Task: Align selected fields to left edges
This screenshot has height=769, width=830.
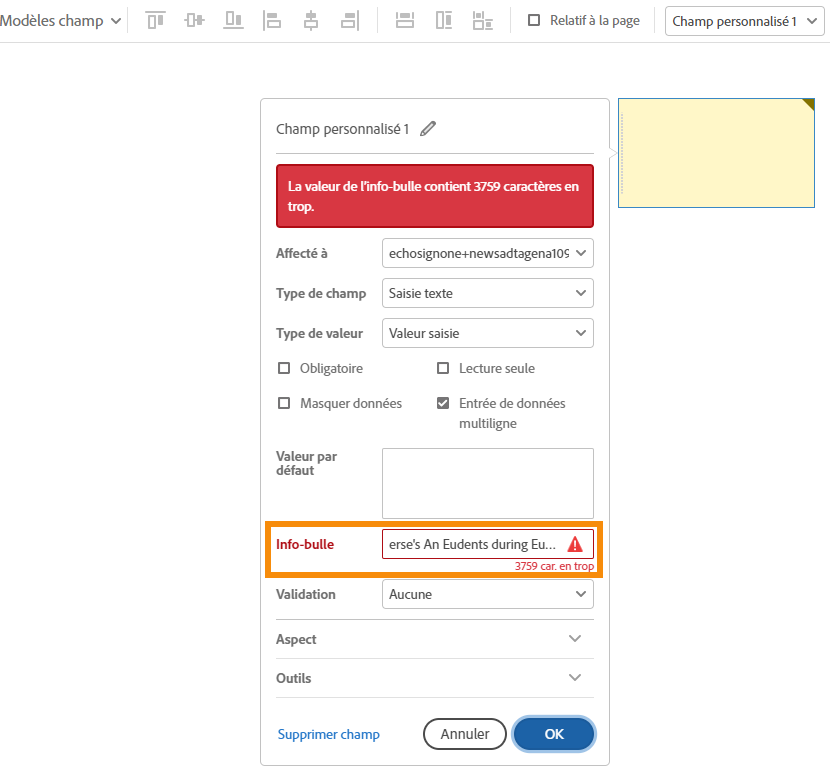Action: pos(272,21)
